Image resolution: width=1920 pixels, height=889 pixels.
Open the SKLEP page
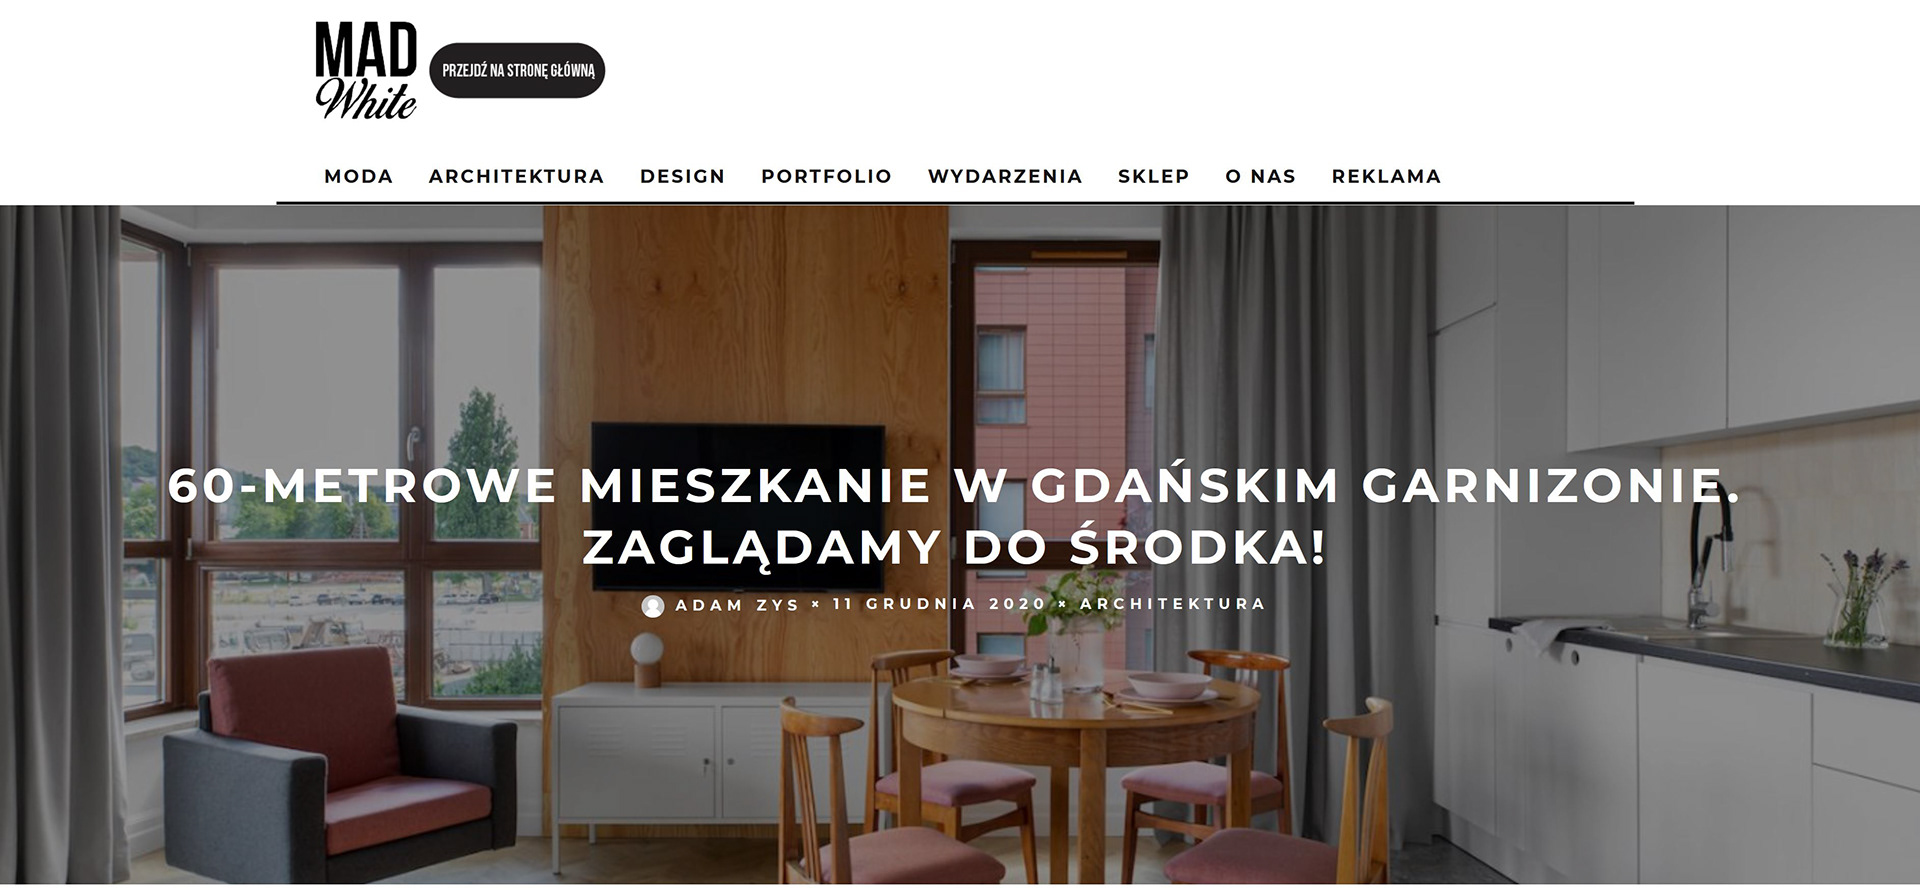1154,176
